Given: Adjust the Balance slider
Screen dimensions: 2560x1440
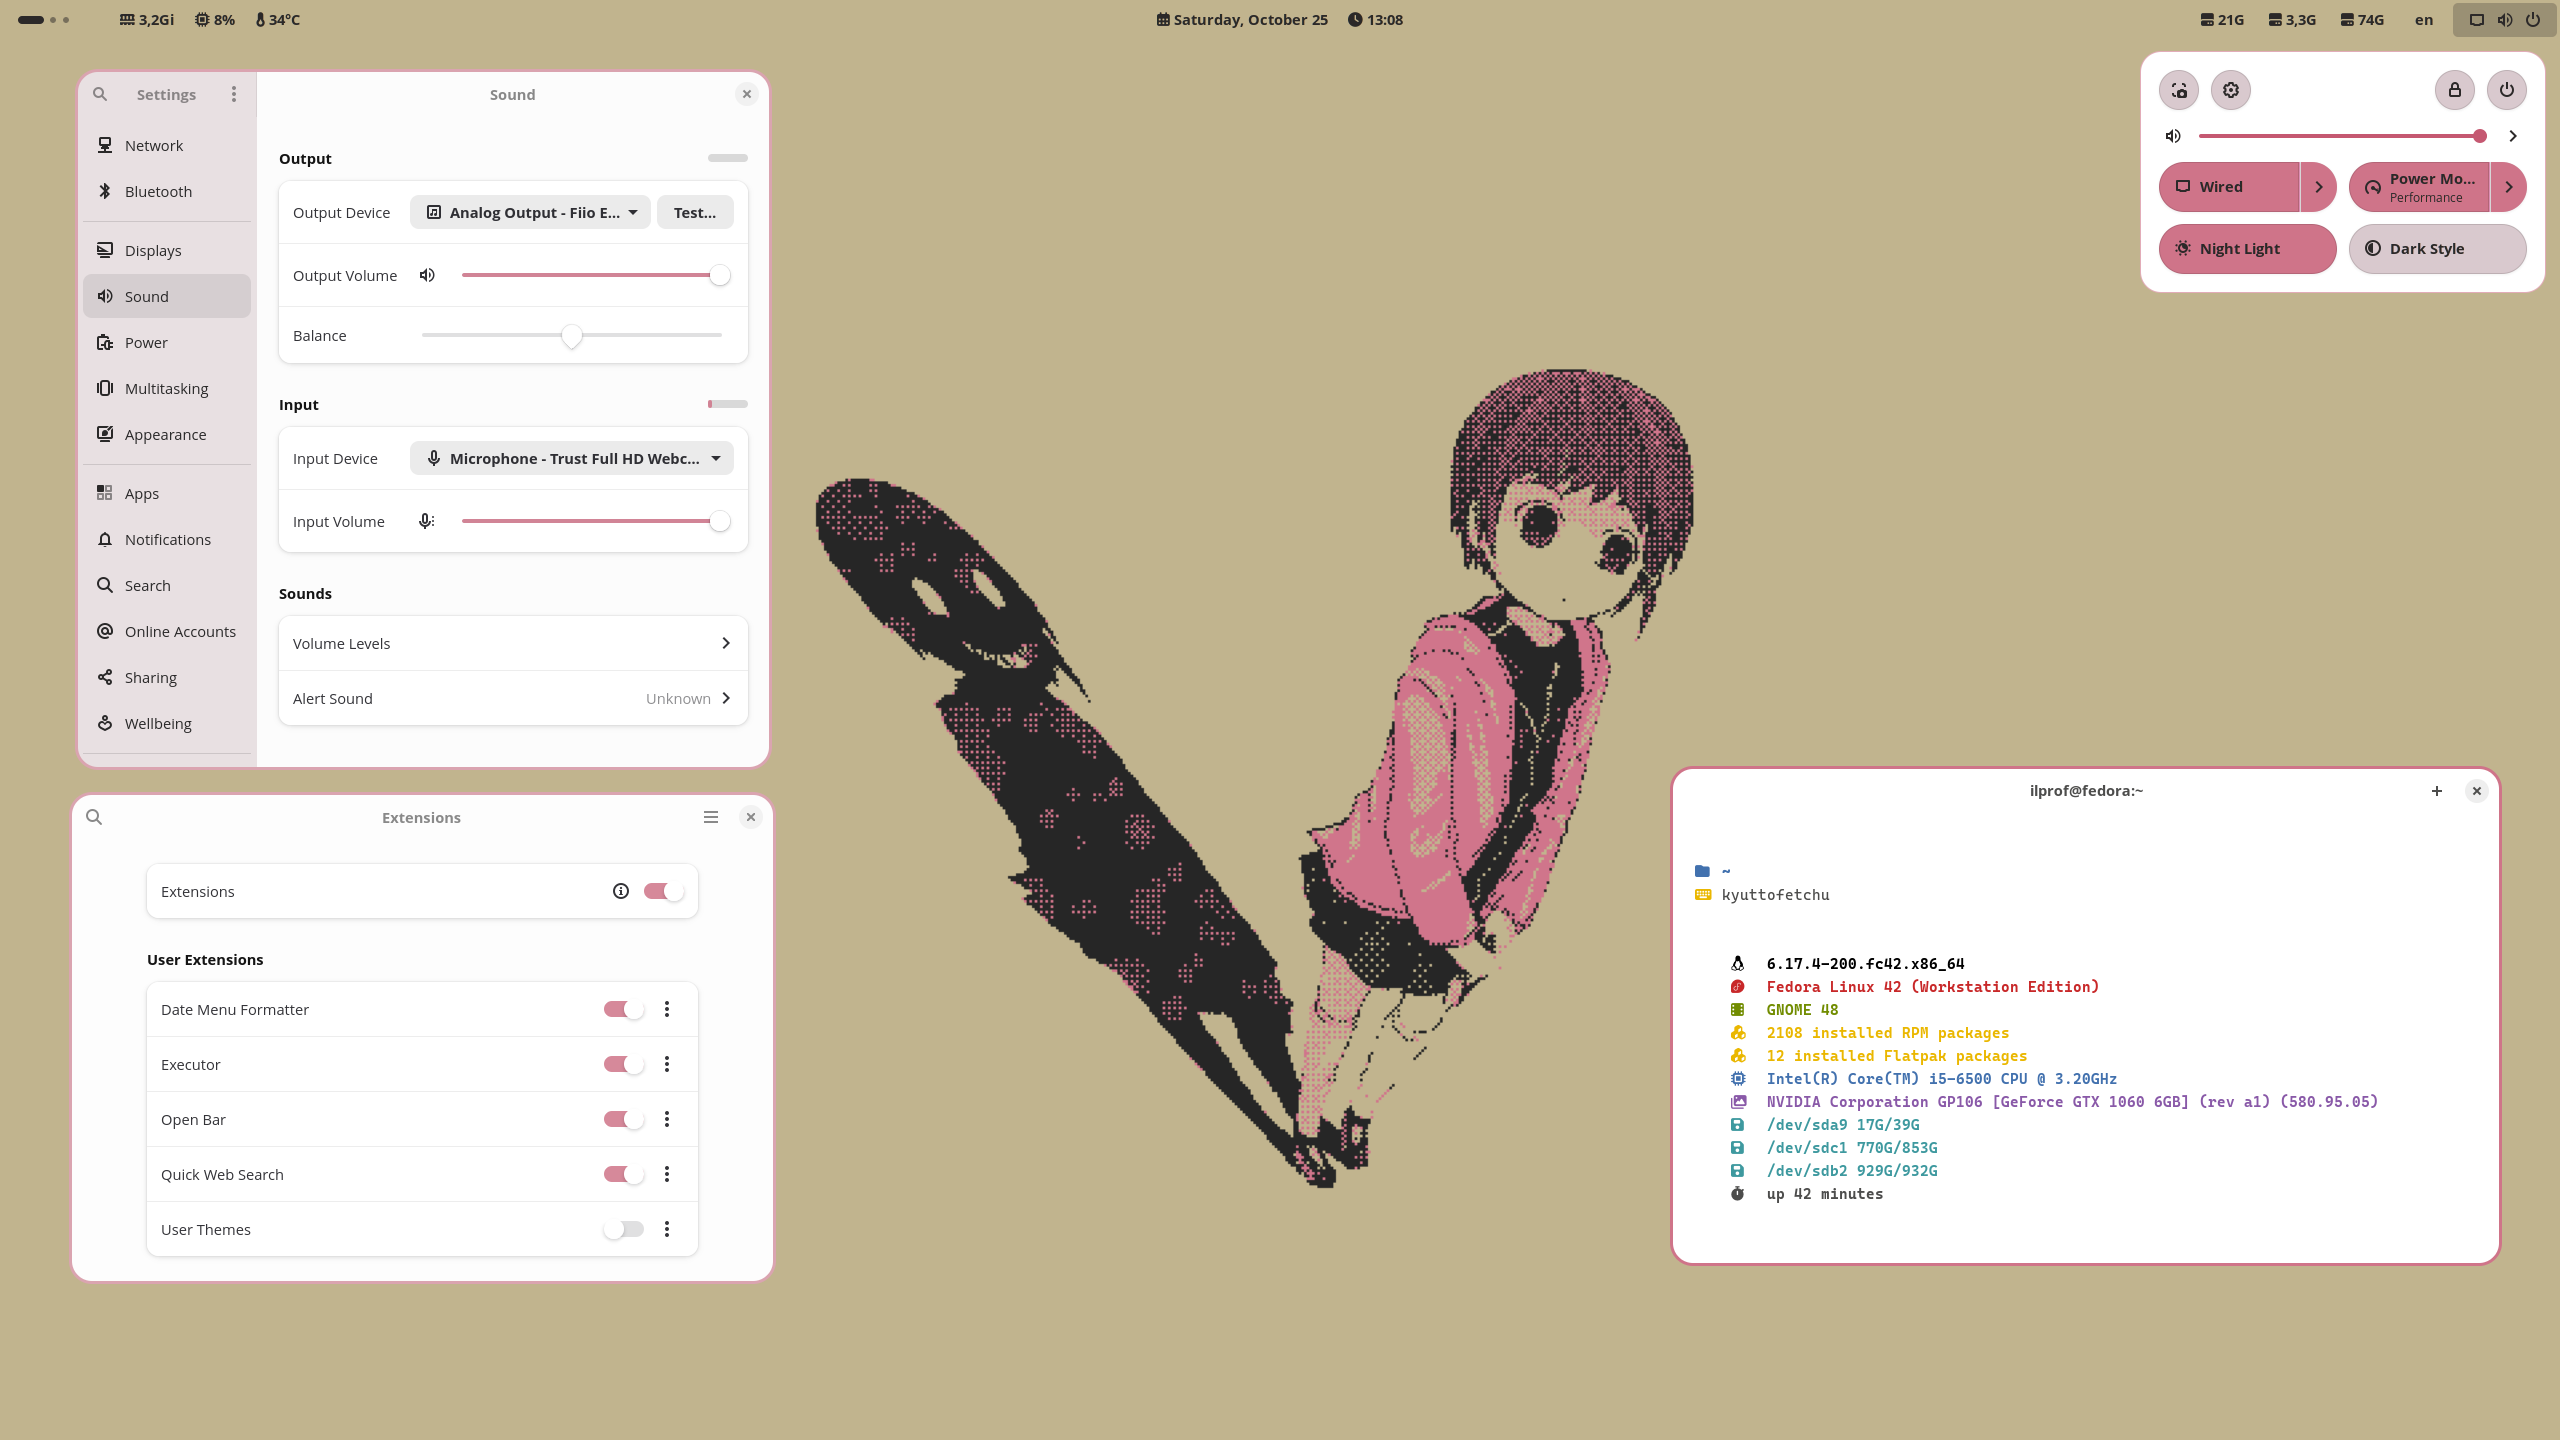Looking at the screenshot, I should click(x=572, y=336).
